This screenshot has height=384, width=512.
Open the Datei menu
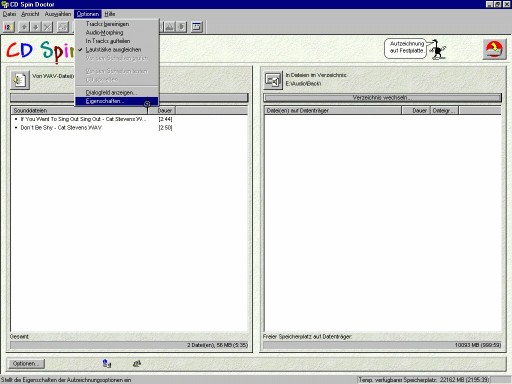9,14
